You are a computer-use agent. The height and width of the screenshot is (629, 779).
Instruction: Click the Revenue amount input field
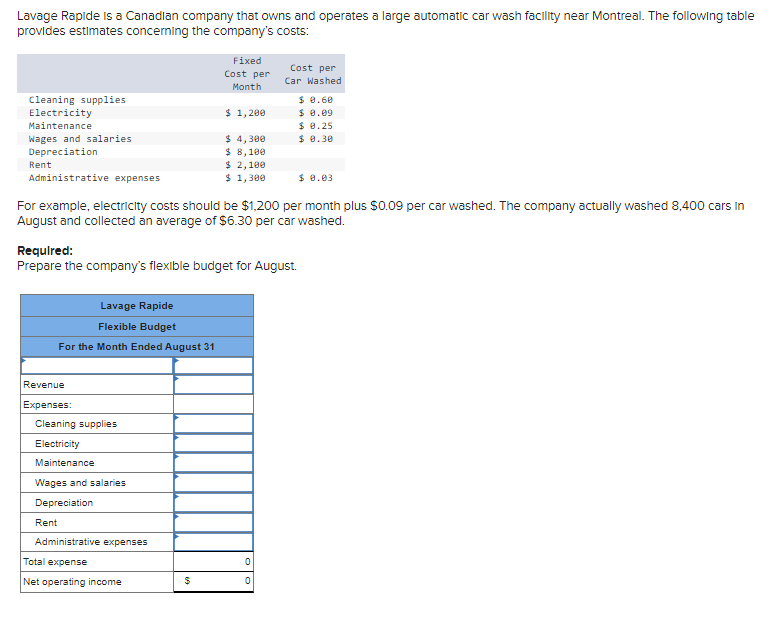pyautogui.click(x=213, y=385)
